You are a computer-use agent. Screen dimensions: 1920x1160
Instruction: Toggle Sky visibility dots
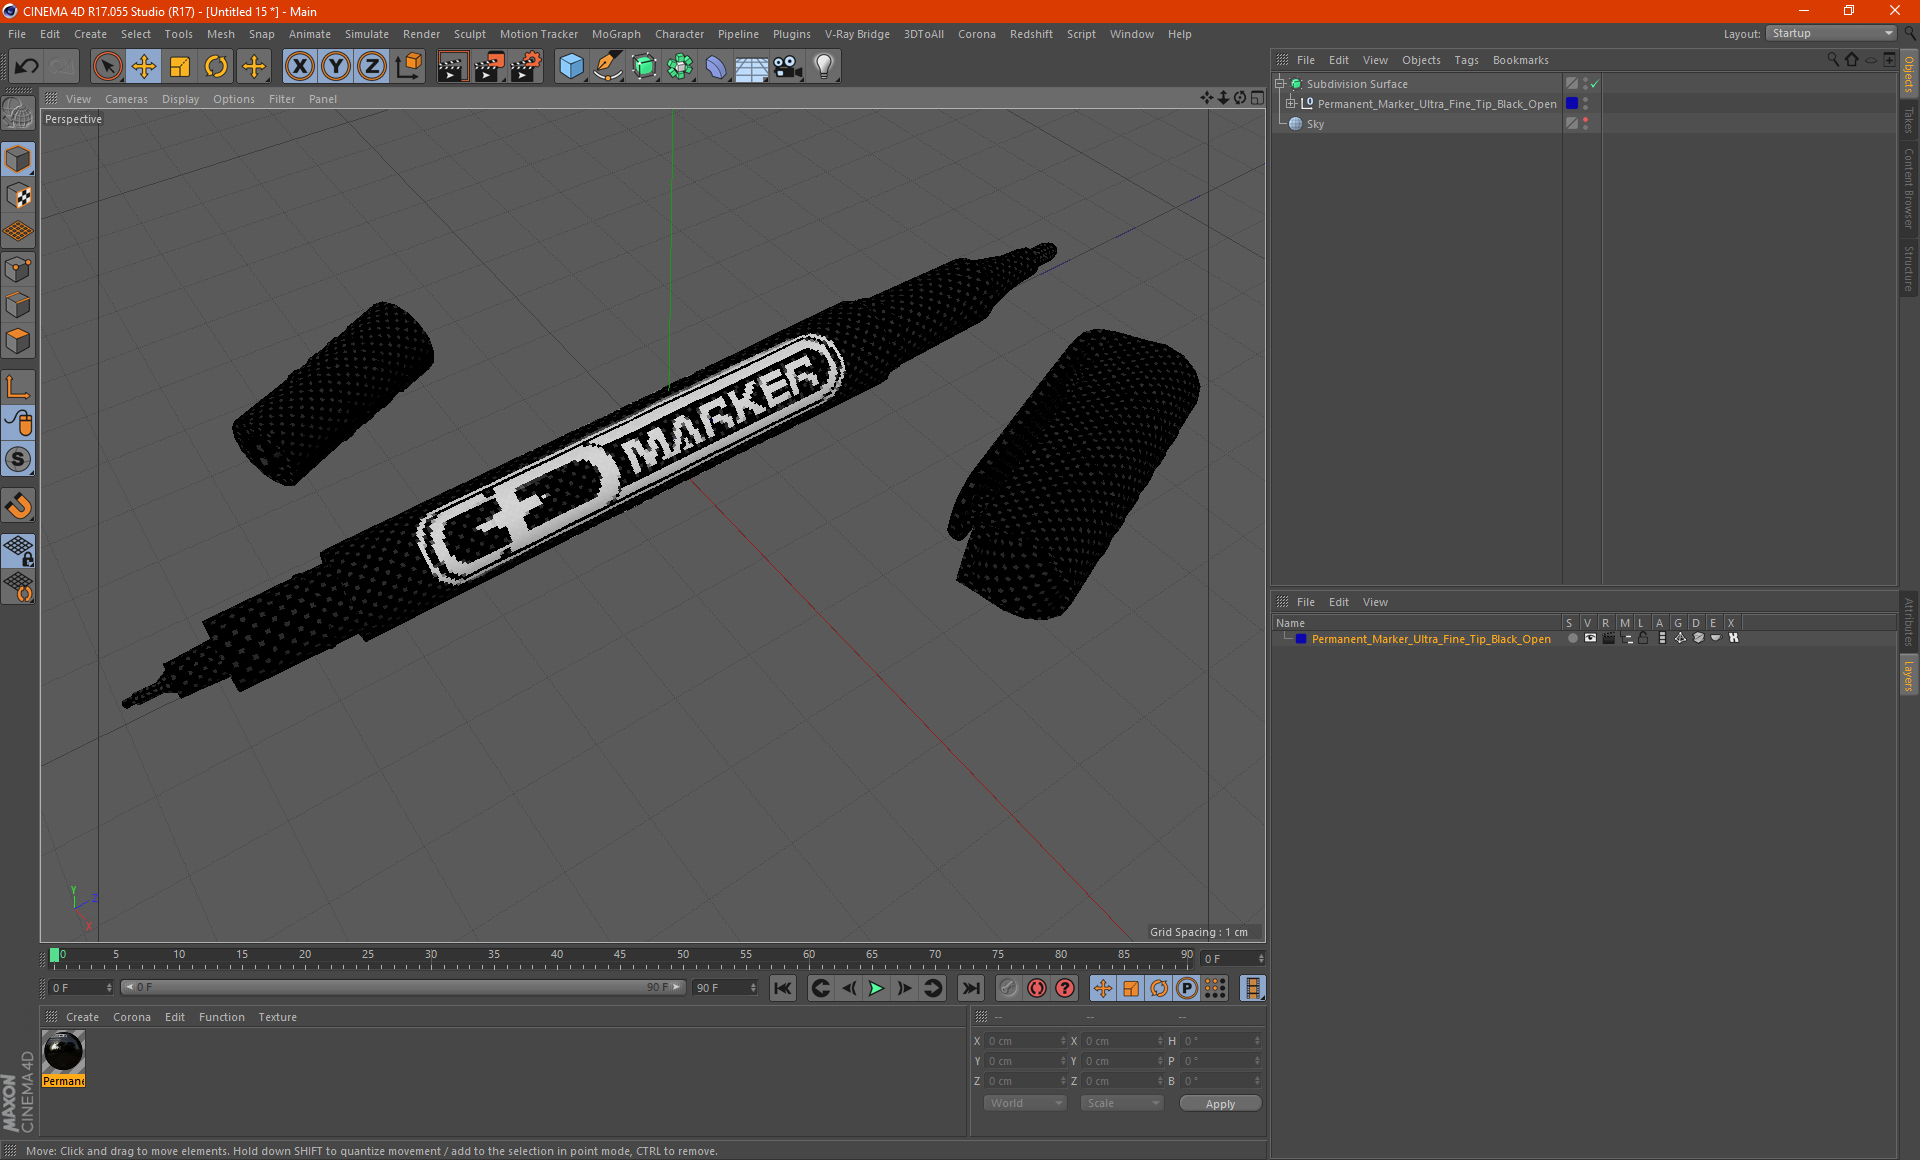1586,124
